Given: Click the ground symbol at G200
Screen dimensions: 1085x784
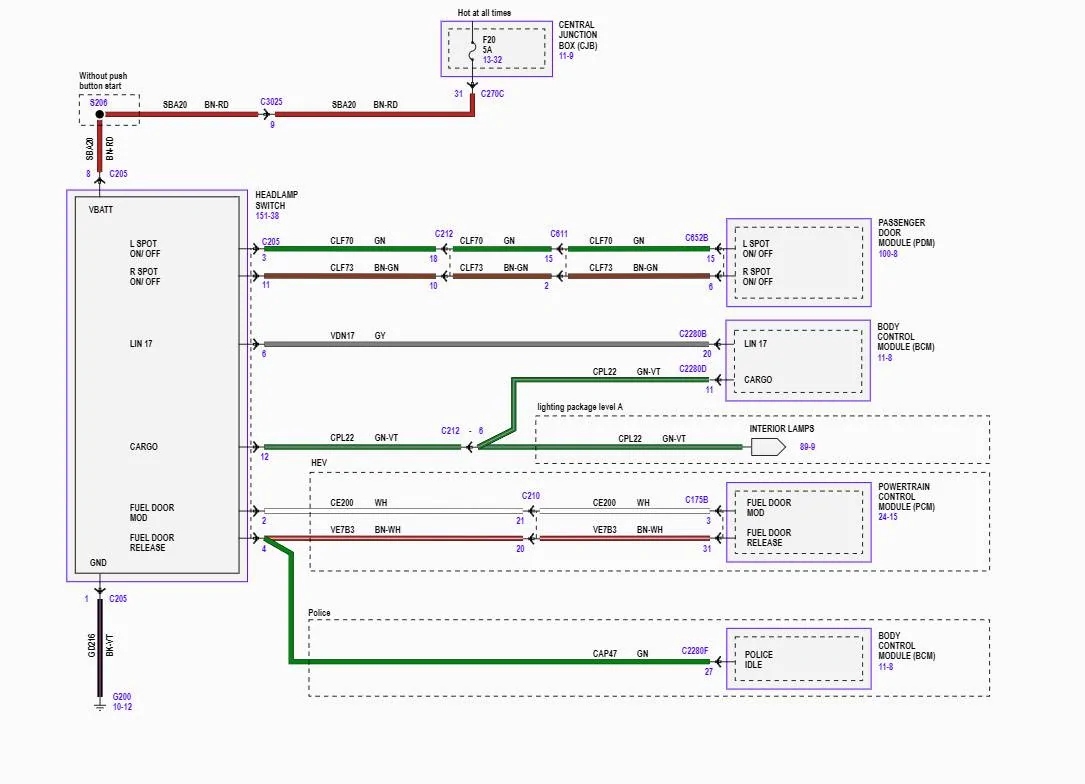Looking at the screenshot, I should (99, 705).
